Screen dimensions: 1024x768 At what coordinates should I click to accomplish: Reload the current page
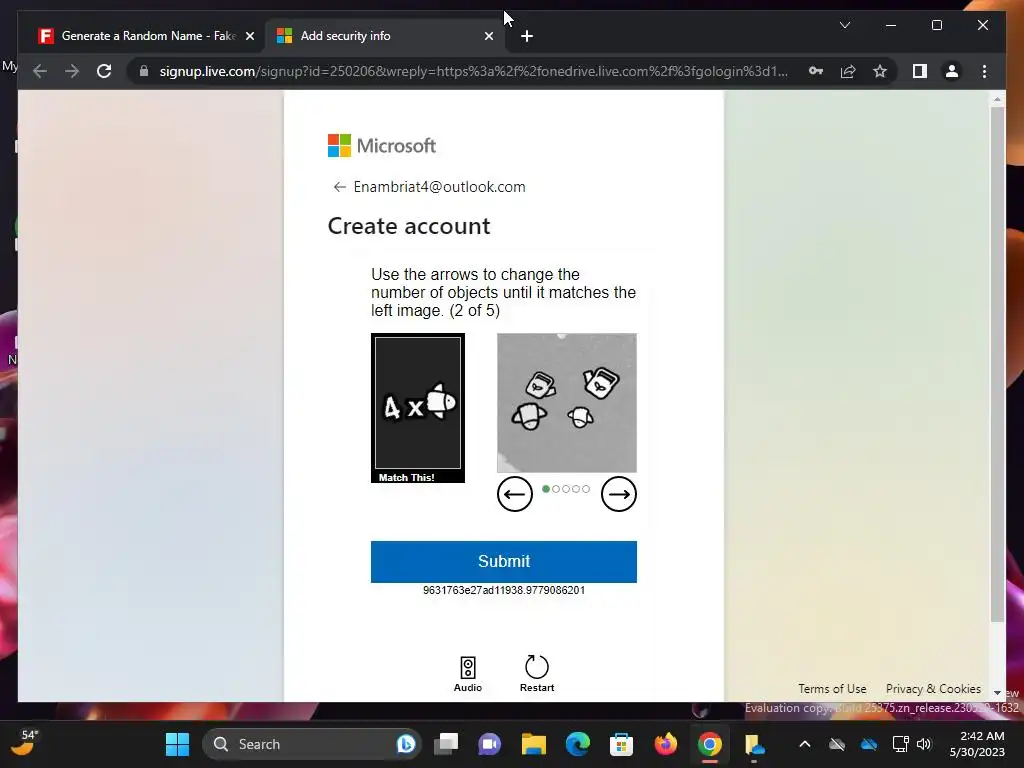coord(104,71)
